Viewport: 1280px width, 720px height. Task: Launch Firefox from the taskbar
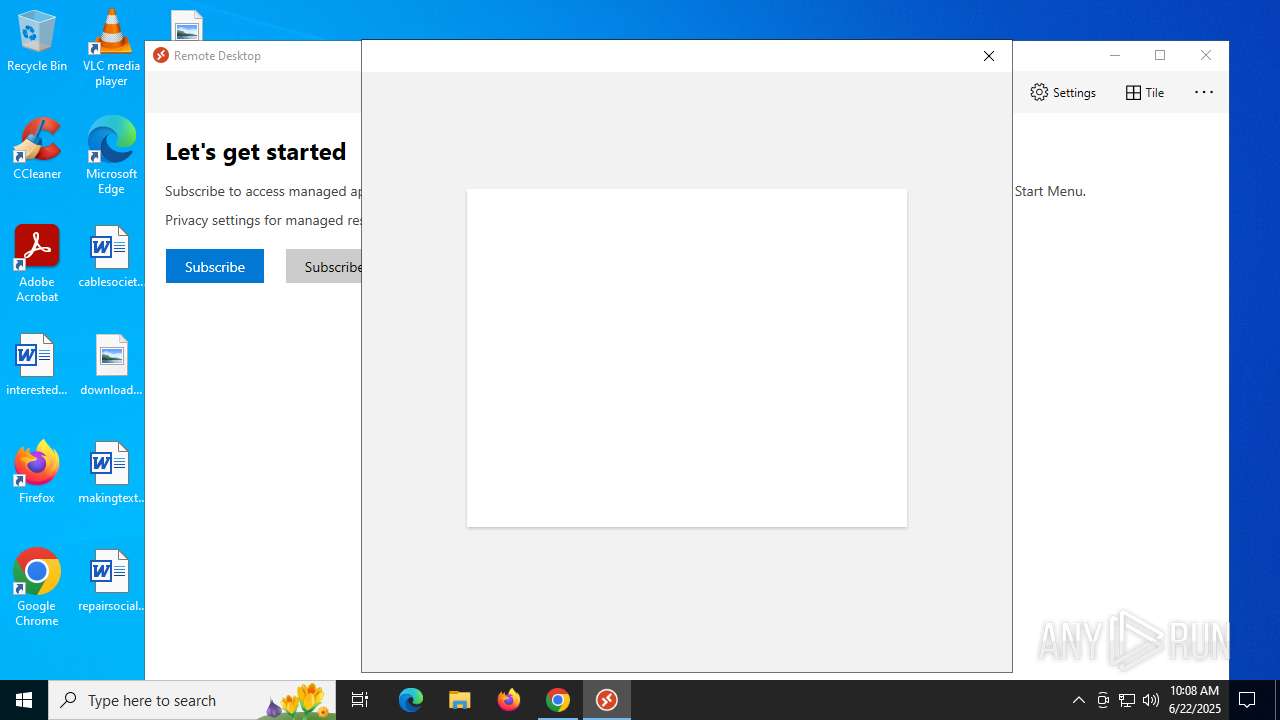click(509, 700)
